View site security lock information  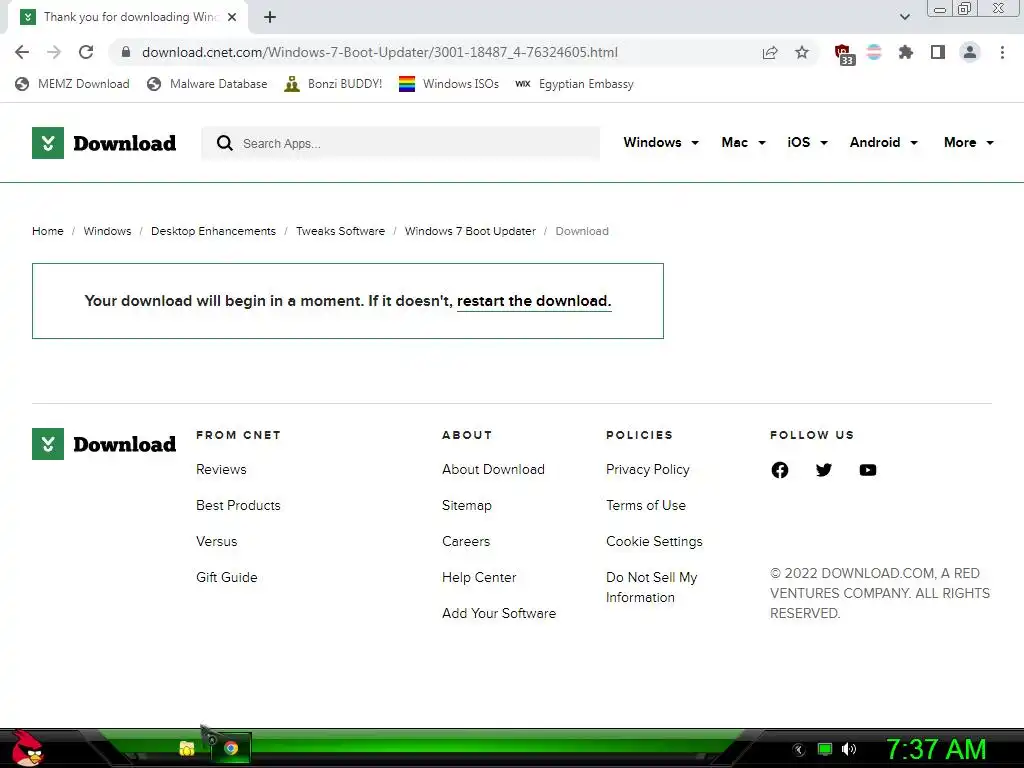[126, 52]
